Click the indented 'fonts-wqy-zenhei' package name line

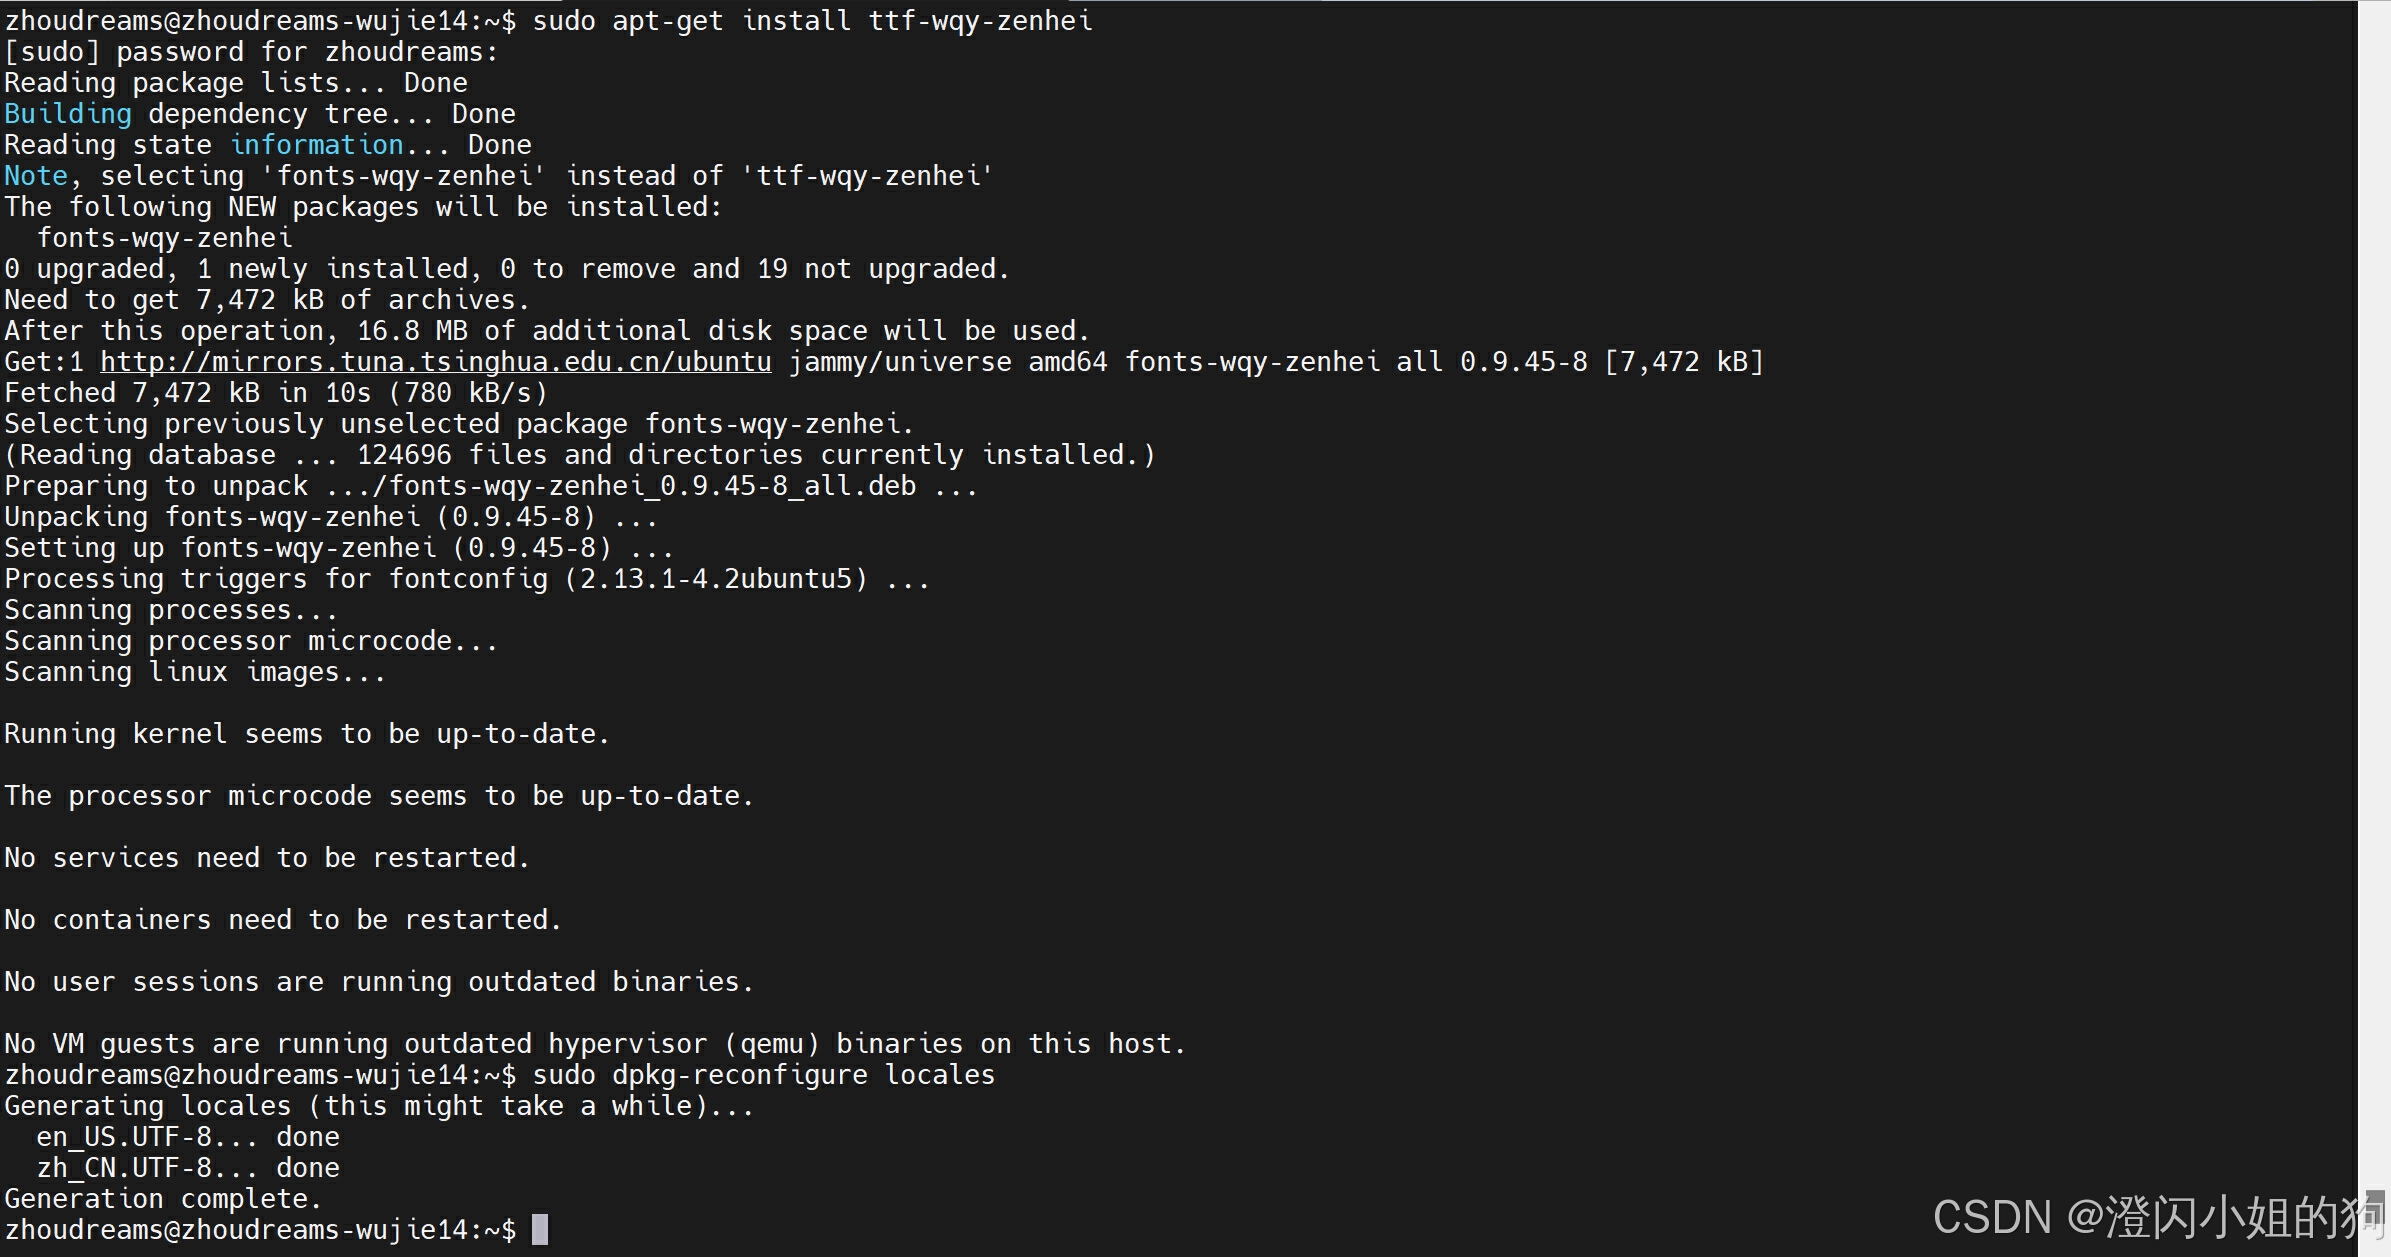[165, 238]
